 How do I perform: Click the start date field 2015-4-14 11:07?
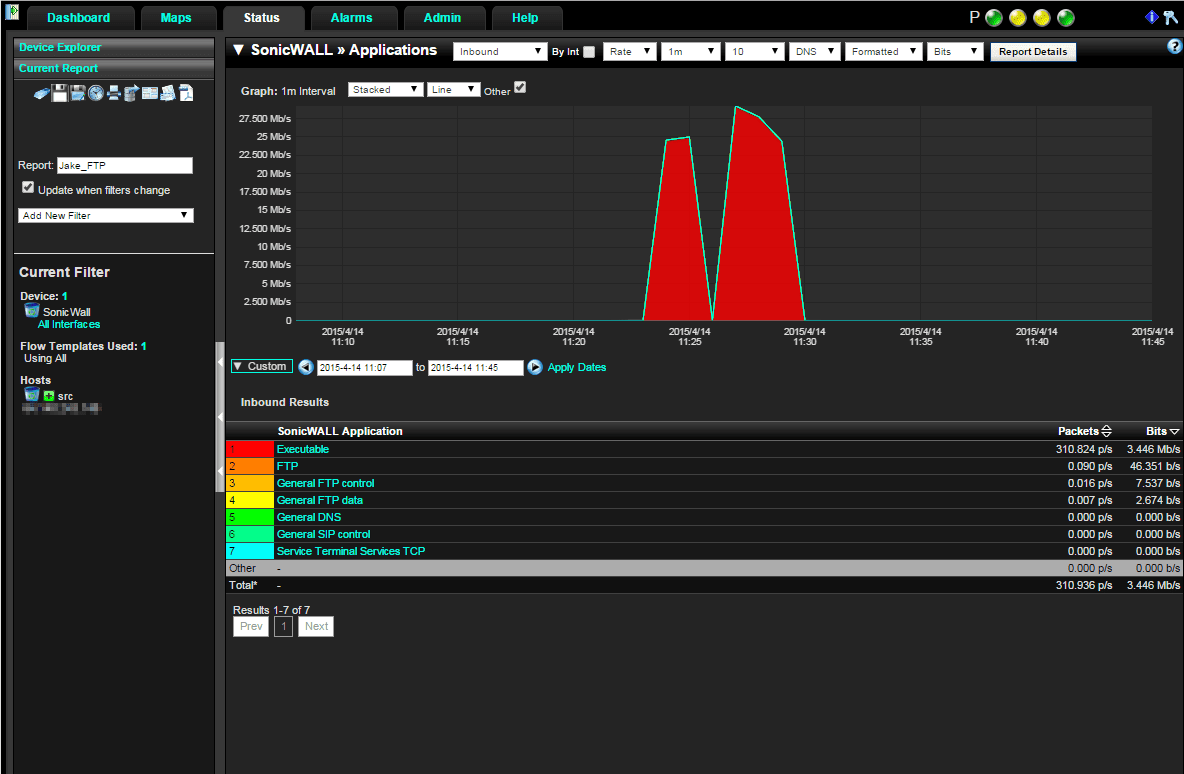(x=365, y=368)
